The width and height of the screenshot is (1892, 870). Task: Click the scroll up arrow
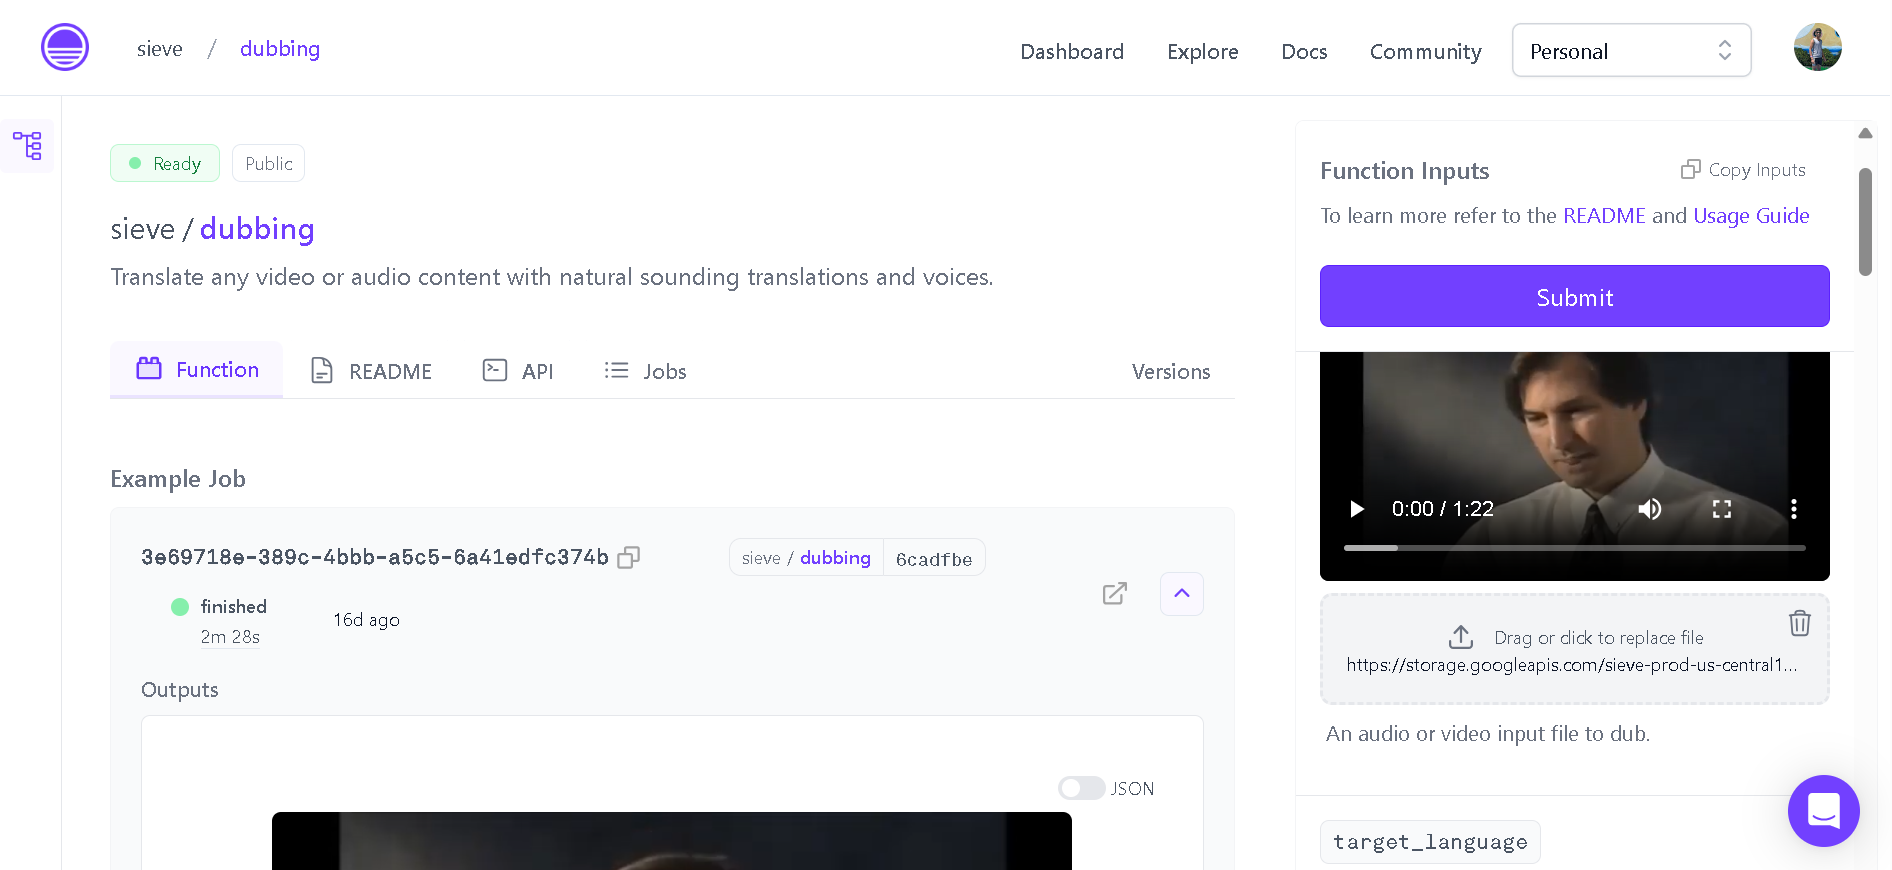coord(1865,133)
